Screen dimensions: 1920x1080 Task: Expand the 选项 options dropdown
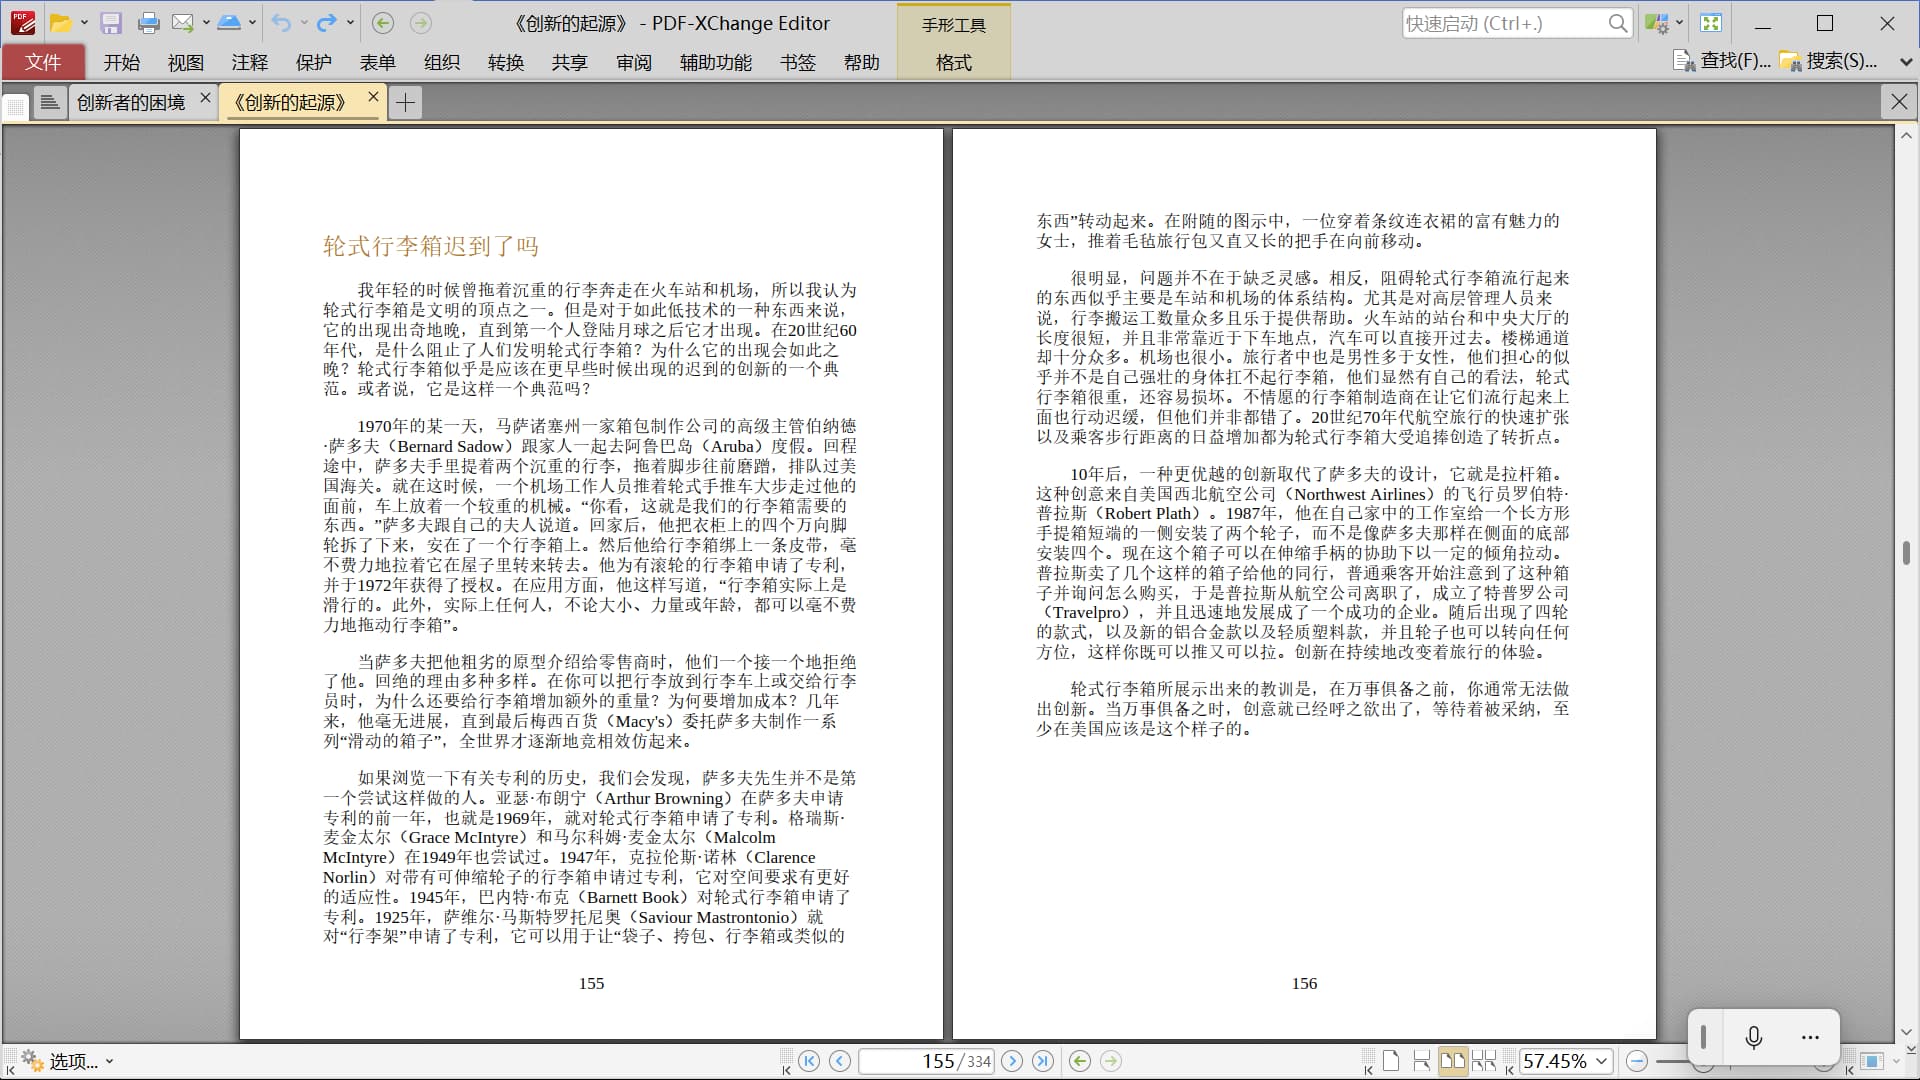click(109, 1061)
